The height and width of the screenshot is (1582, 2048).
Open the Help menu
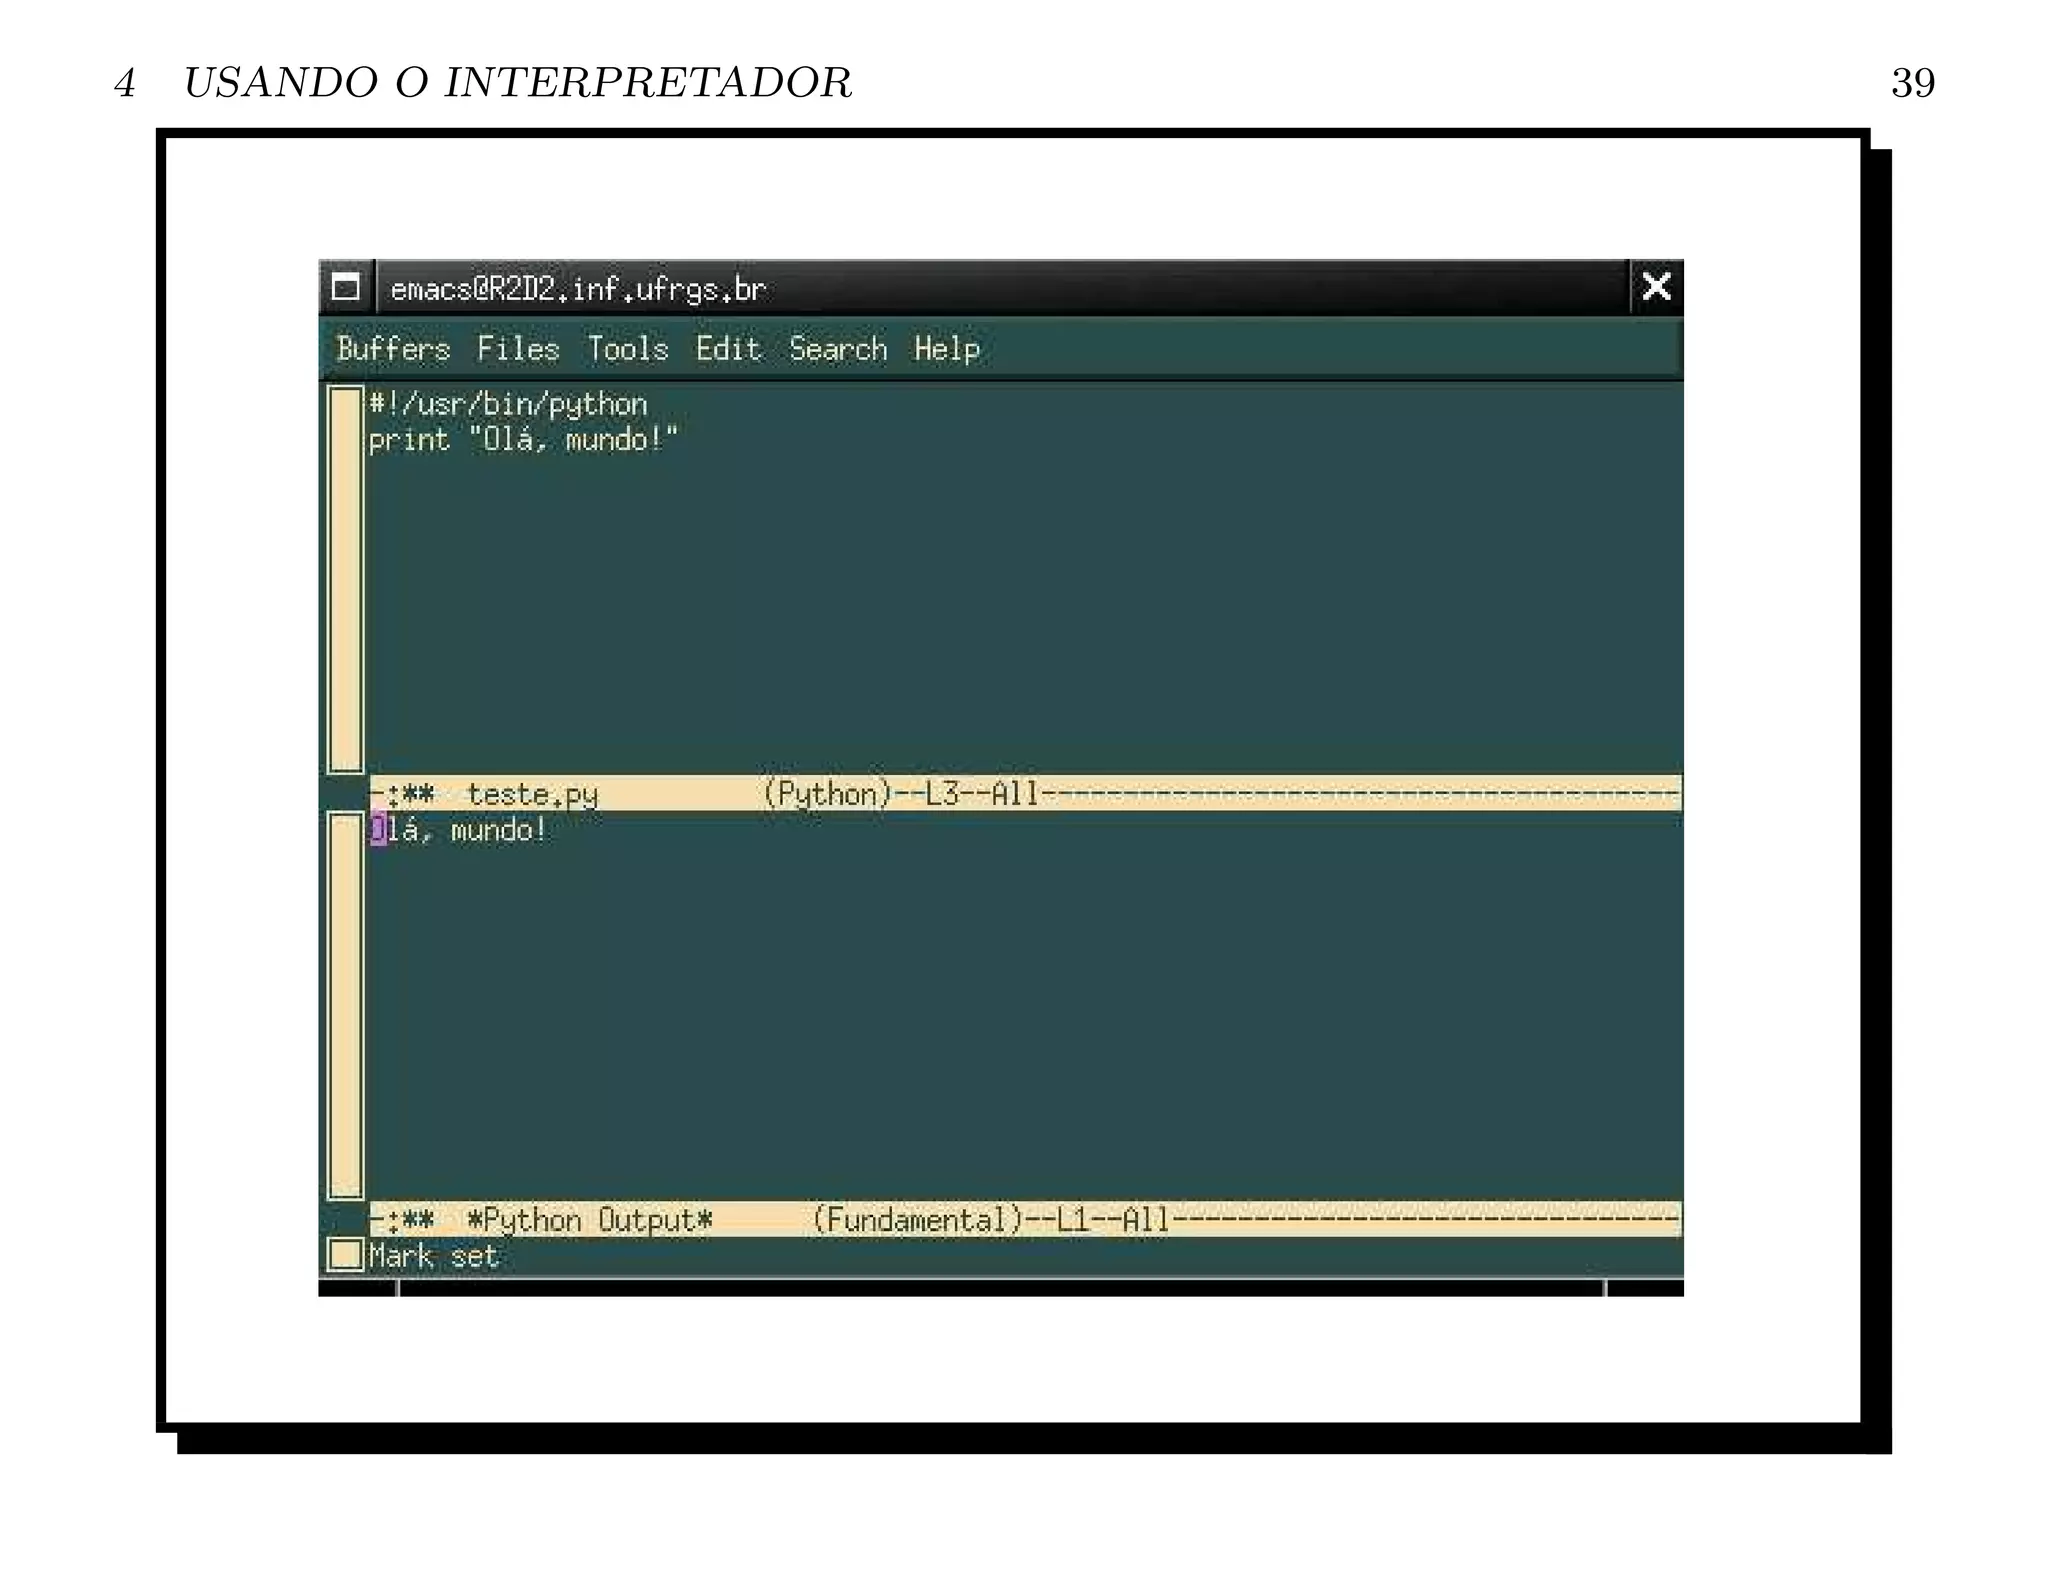click(x=946, y=349)
